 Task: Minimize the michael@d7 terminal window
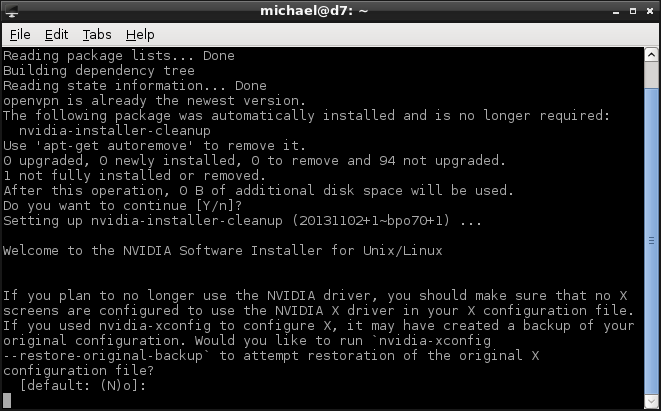tap(616, 12)
